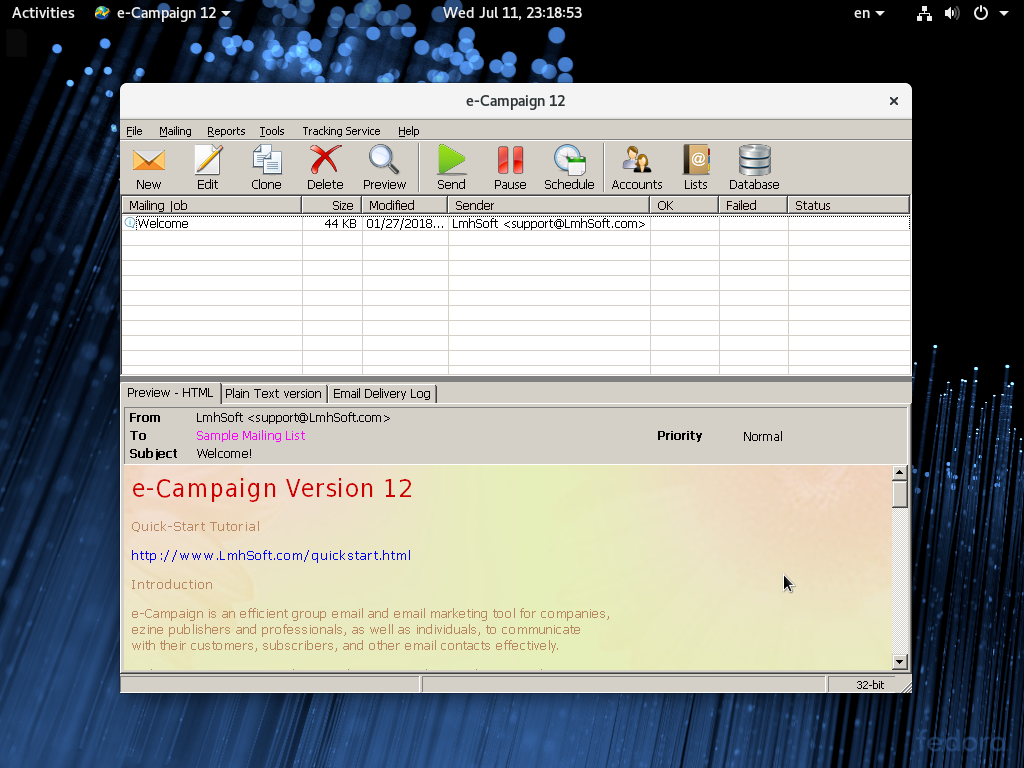This screenshot has width=1024, height=768.
Task: Sort by Mailing Job column header
Action: click(212, 205)
